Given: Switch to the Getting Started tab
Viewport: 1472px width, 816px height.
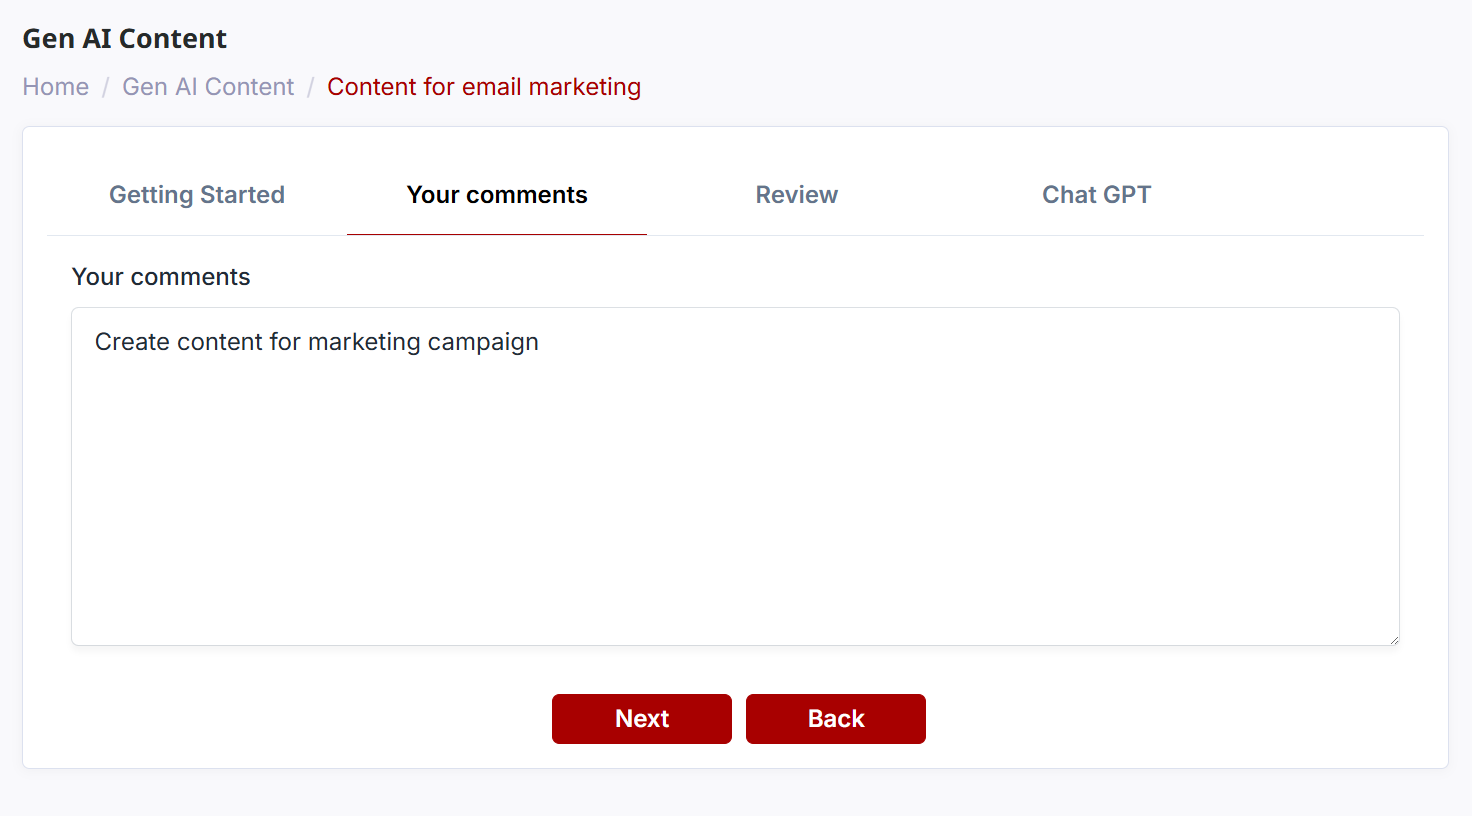Looking at the screenshot, I should point(197,195).
